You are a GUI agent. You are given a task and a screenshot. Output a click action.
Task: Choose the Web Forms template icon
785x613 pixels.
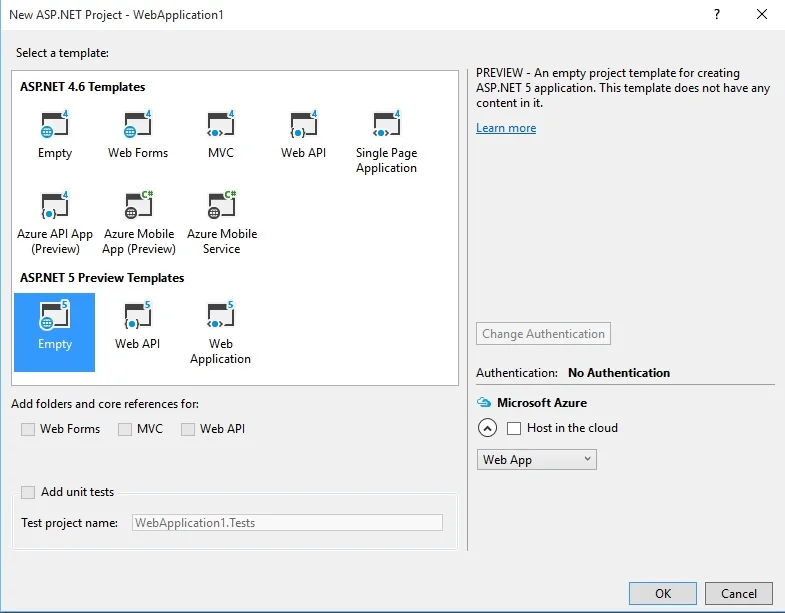tap(138, 124)
